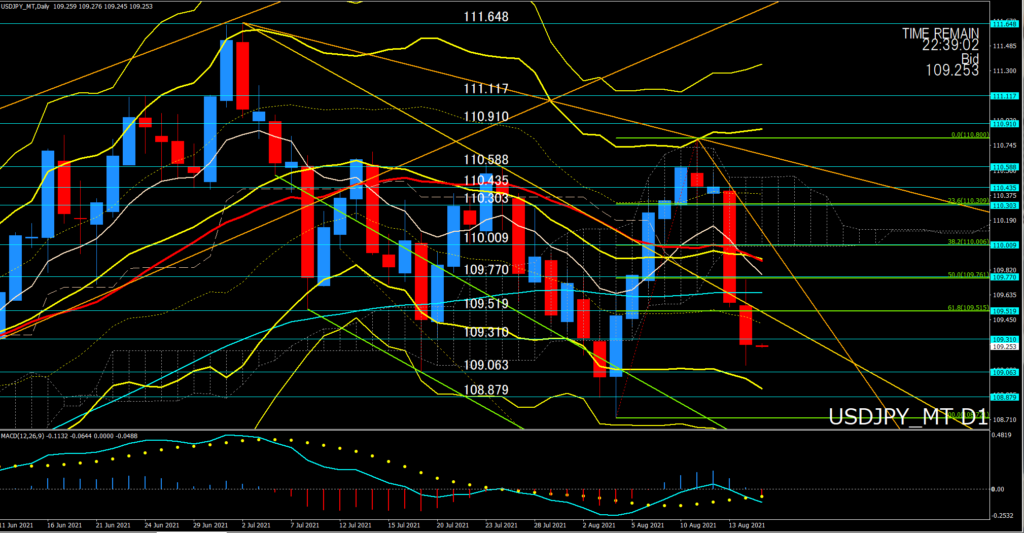Click the 2 Aug 2021 date label
The height and width of the screenshot is (533, 1024).
pyautogui.click(x=599, y=525)
